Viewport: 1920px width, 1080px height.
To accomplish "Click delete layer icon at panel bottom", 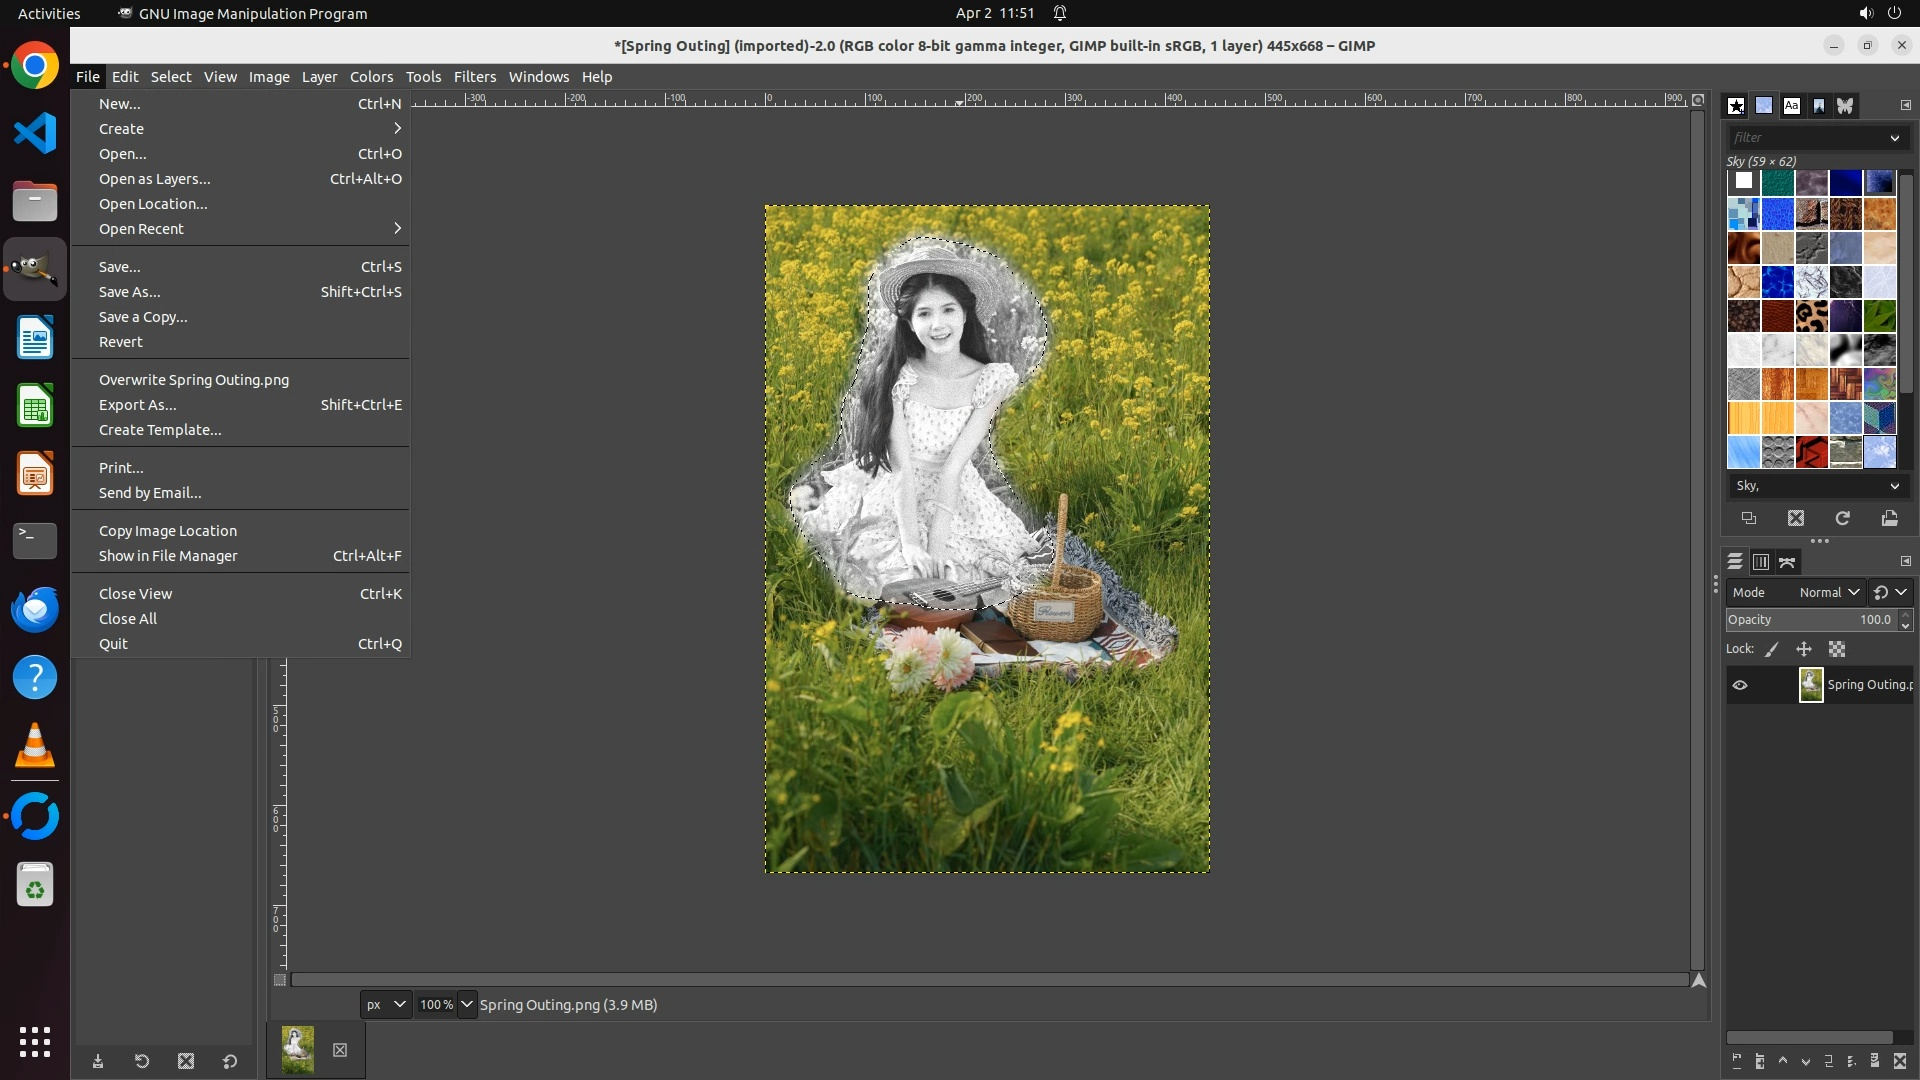I will 1900,1061.
